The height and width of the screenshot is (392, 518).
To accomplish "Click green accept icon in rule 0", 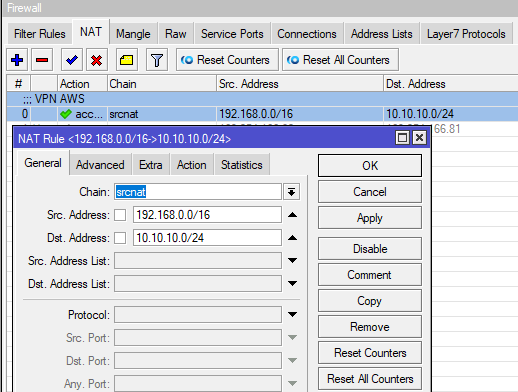I will [66, 114].
